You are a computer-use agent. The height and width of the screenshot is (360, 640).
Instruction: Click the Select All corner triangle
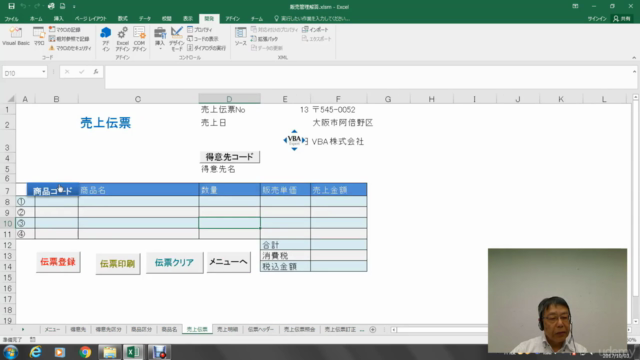[x=11, y=99]
